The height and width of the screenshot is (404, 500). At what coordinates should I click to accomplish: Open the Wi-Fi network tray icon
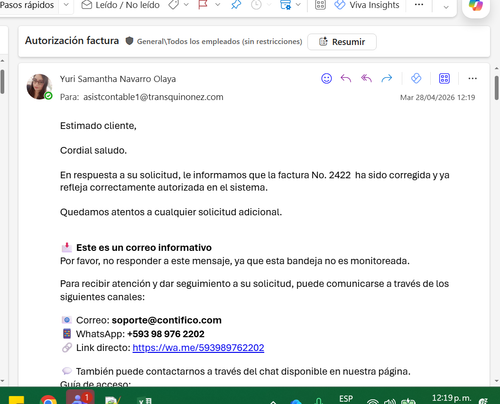click(x=372, y=401)
